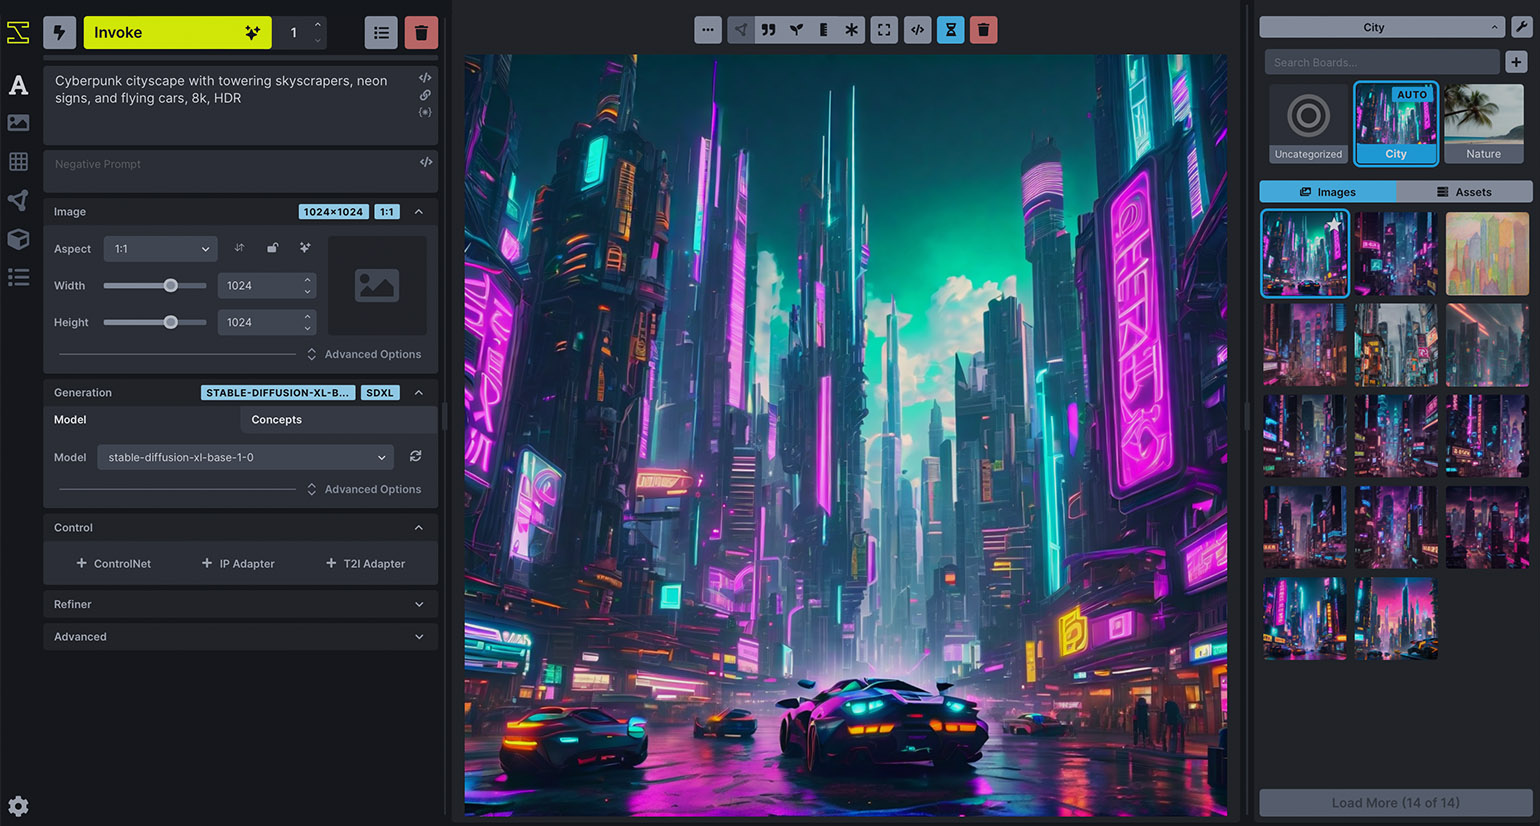Click the use prompt quote icon
The image size is (1540, 826).
(768, 30)
